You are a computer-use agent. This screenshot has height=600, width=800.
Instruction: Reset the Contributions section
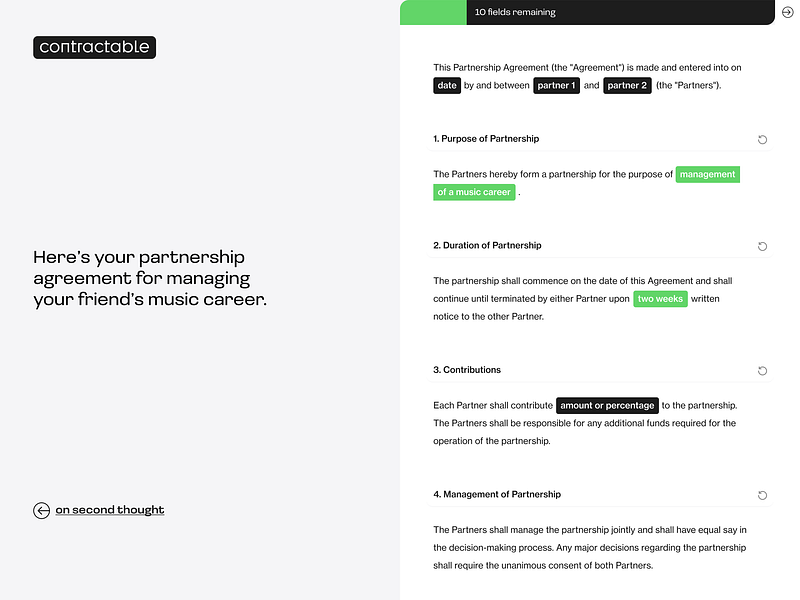762,371
